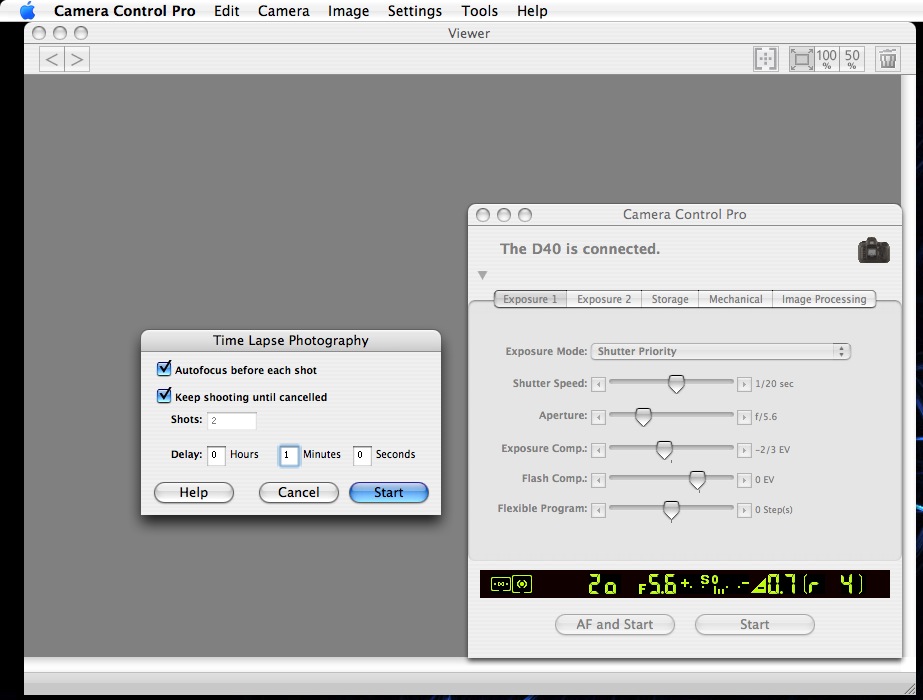Click Start button in Camera Control Pro
923x700 pixels.
tap(755, 625)
